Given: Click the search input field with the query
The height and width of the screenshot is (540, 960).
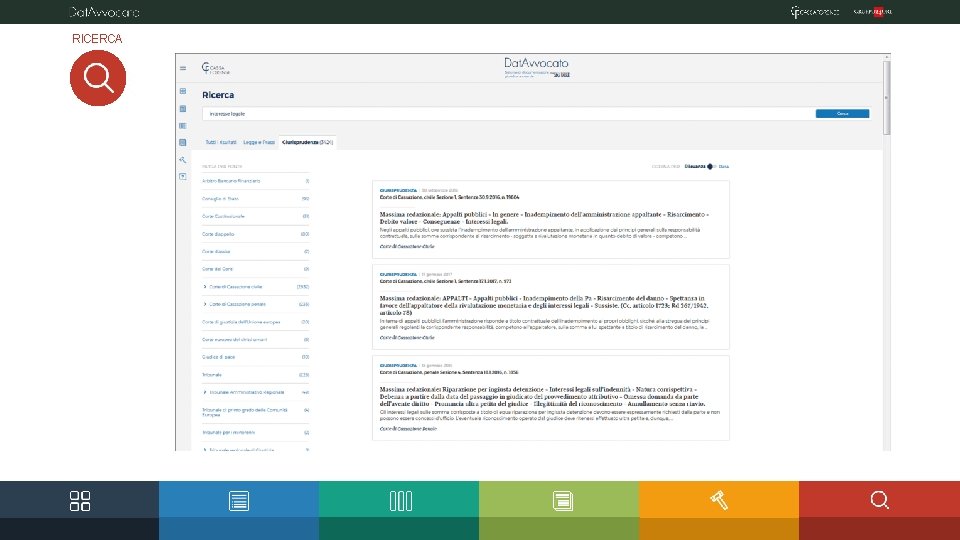Looking at the screenshot, I should [x=508, y=114].
